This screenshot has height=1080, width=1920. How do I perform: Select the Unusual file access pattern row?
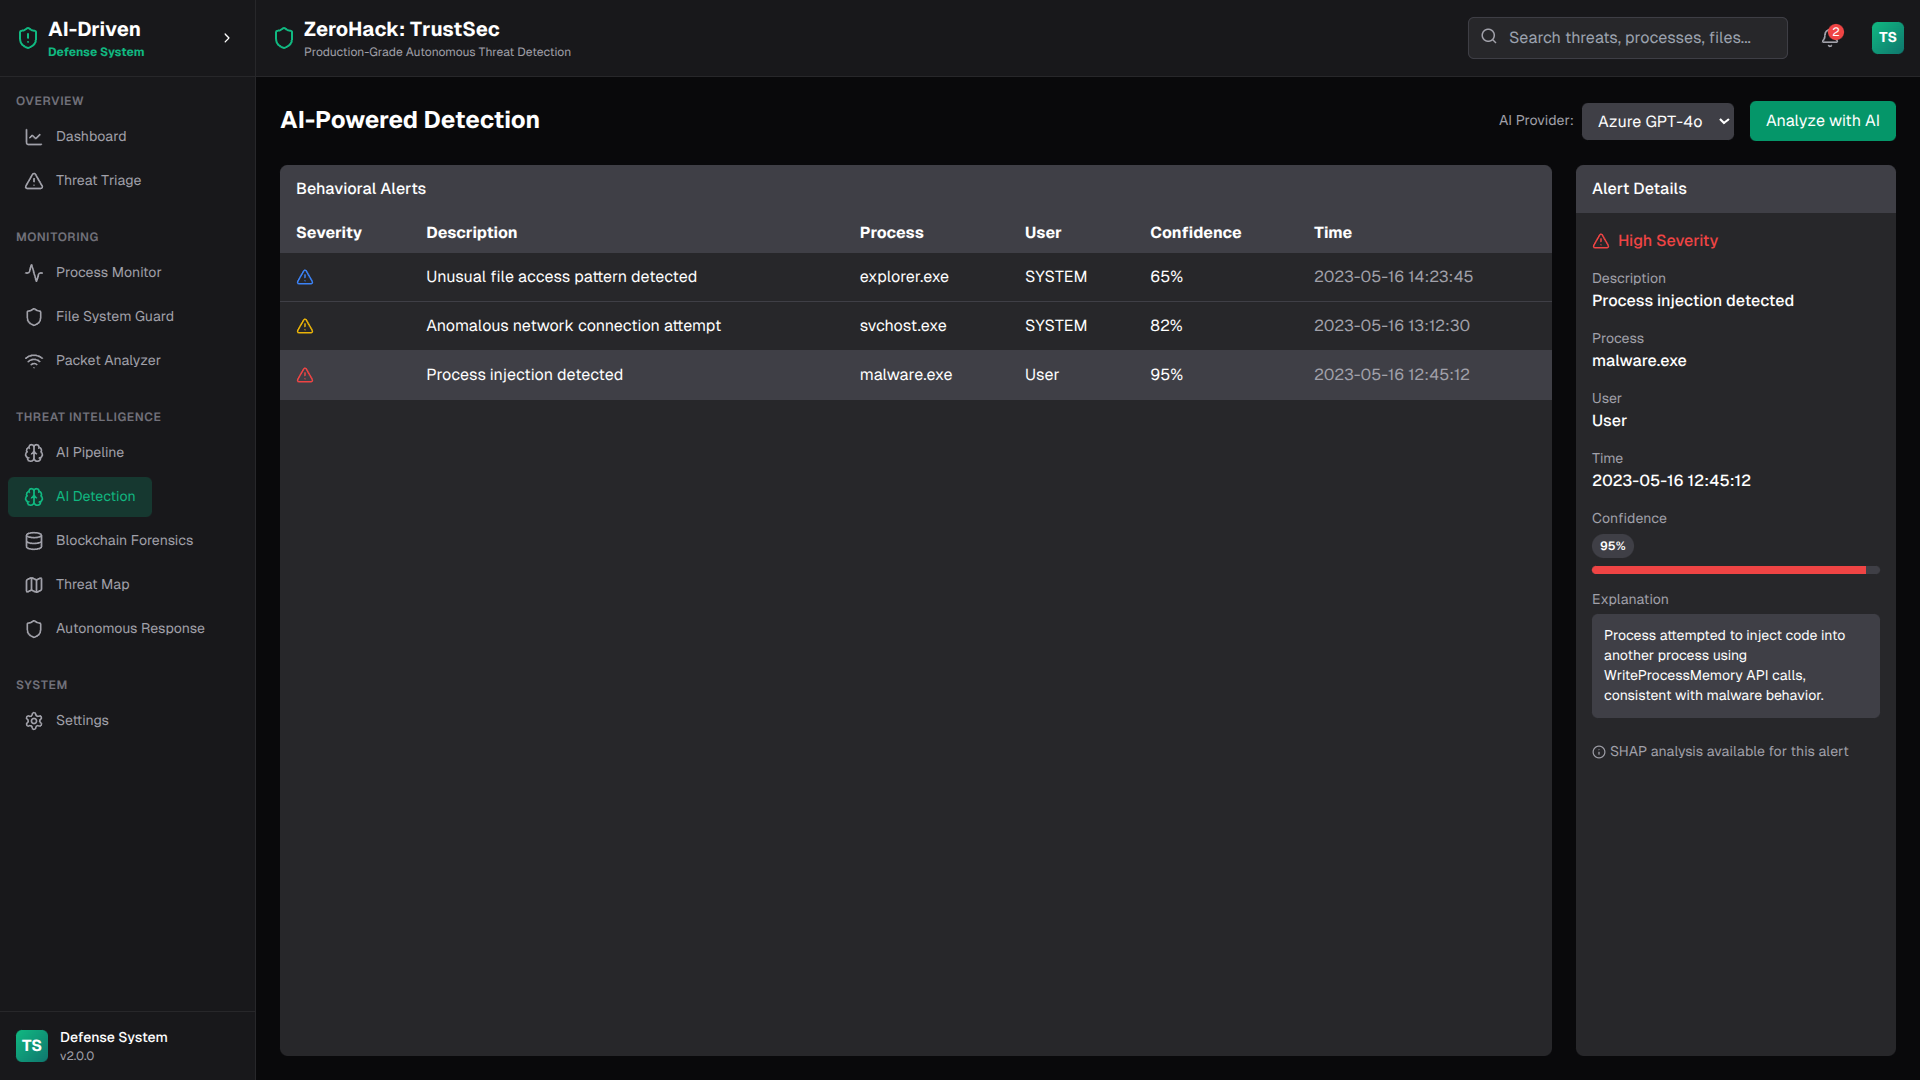pos(561,277)
